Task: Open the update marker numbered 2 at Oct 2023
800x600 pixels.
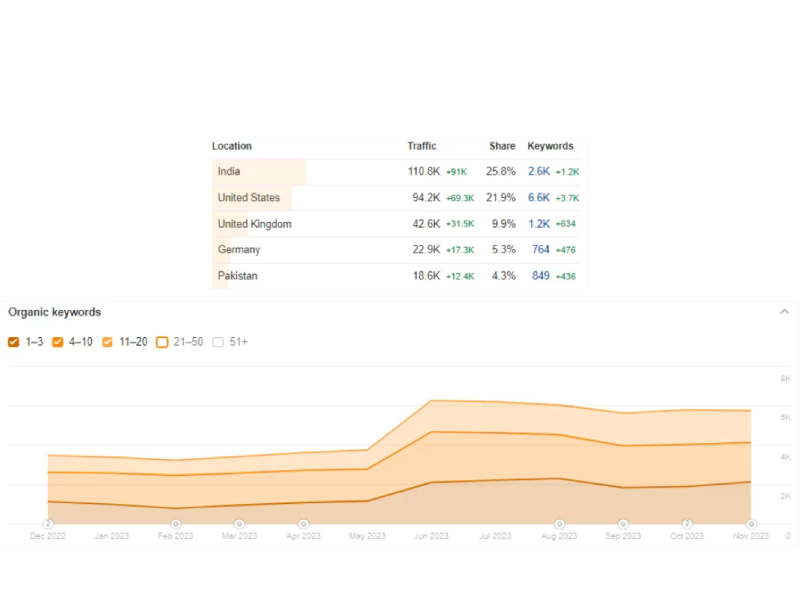Action: [x=687, y=523]
